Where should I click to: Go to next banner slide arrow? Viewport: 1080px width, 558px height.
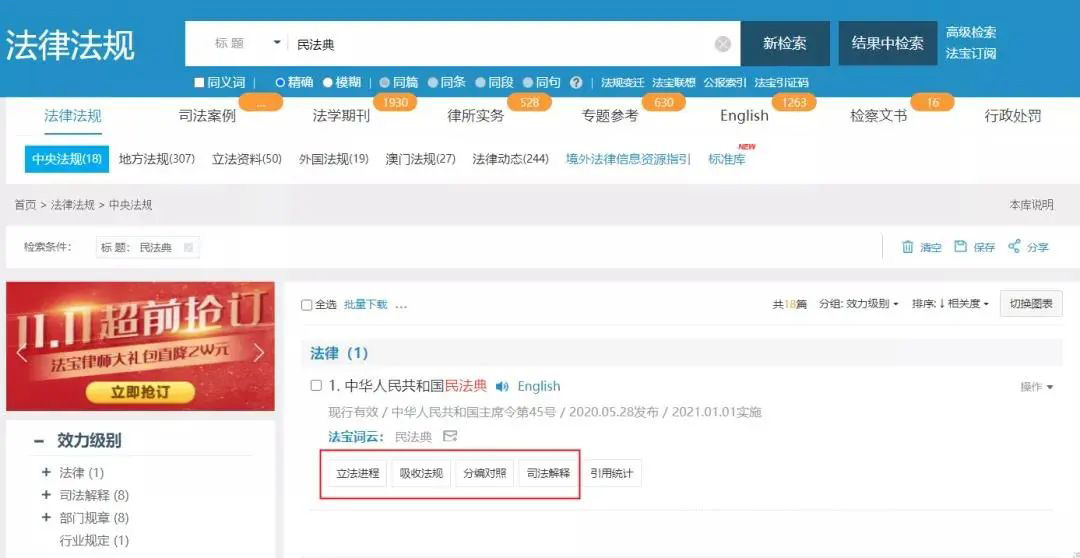[x=259, y=352]
